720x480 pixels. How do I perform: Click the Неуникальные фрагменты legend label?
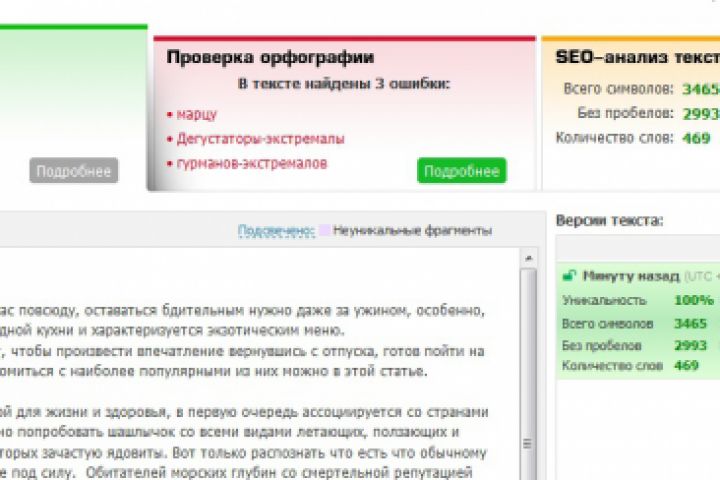coord(412,231)
